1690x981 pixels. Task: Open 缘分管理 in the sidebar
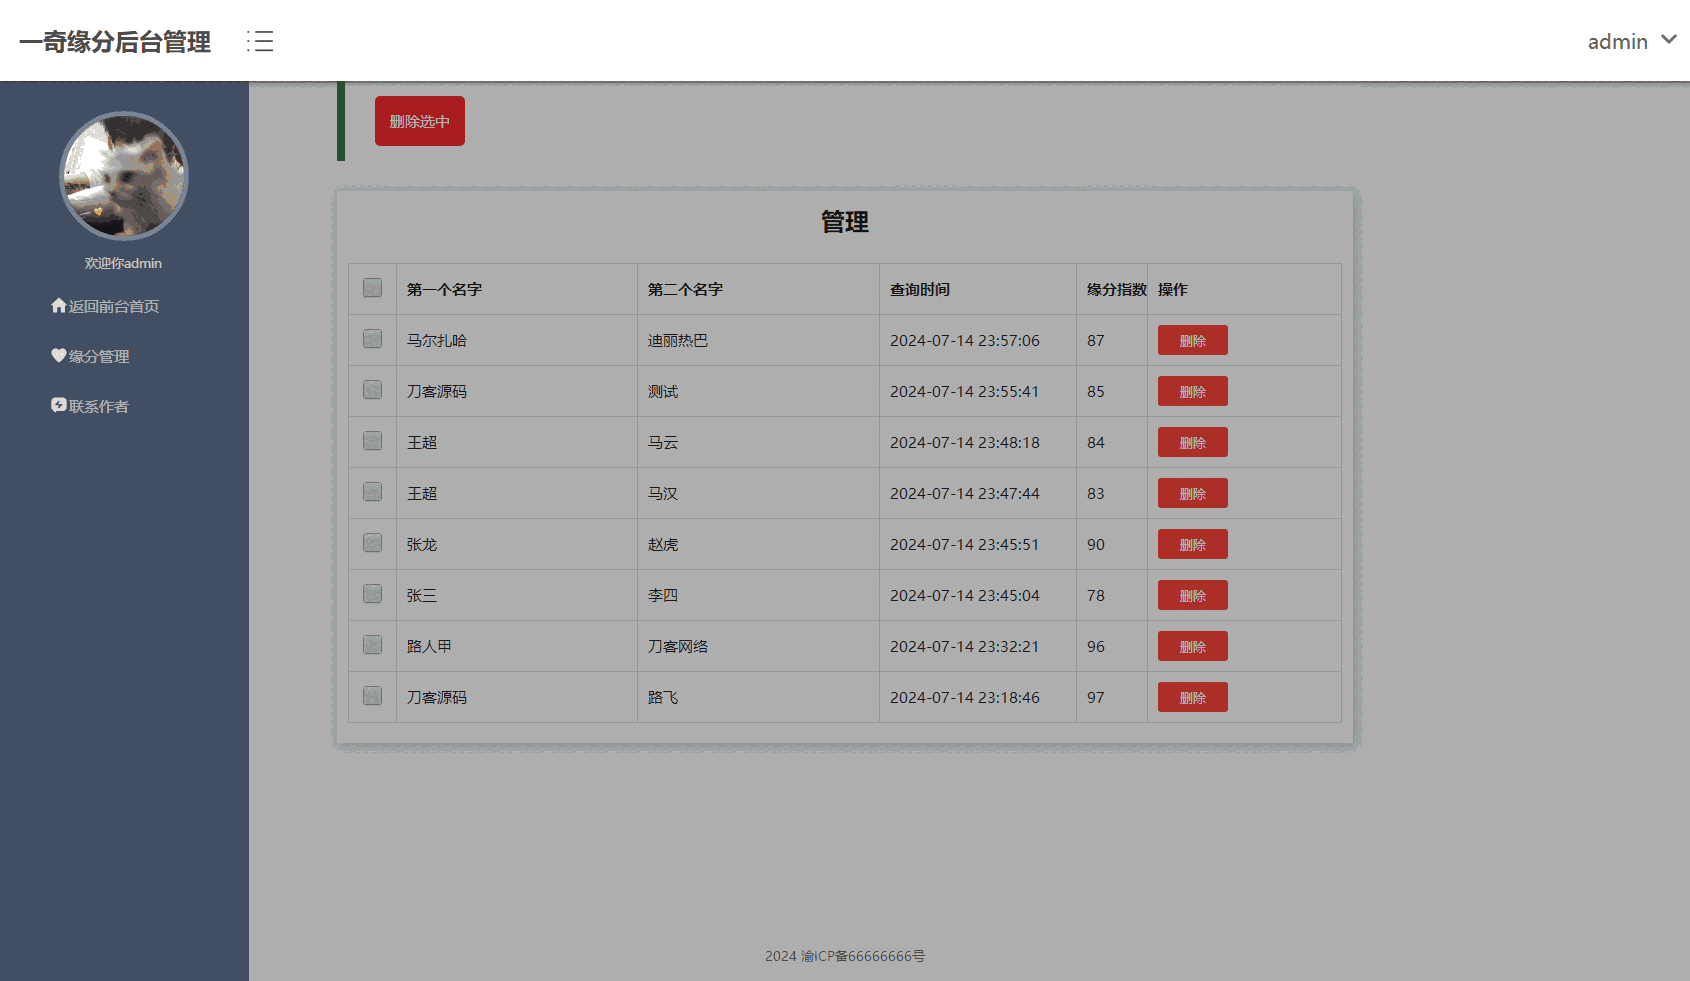coord(99,357)
